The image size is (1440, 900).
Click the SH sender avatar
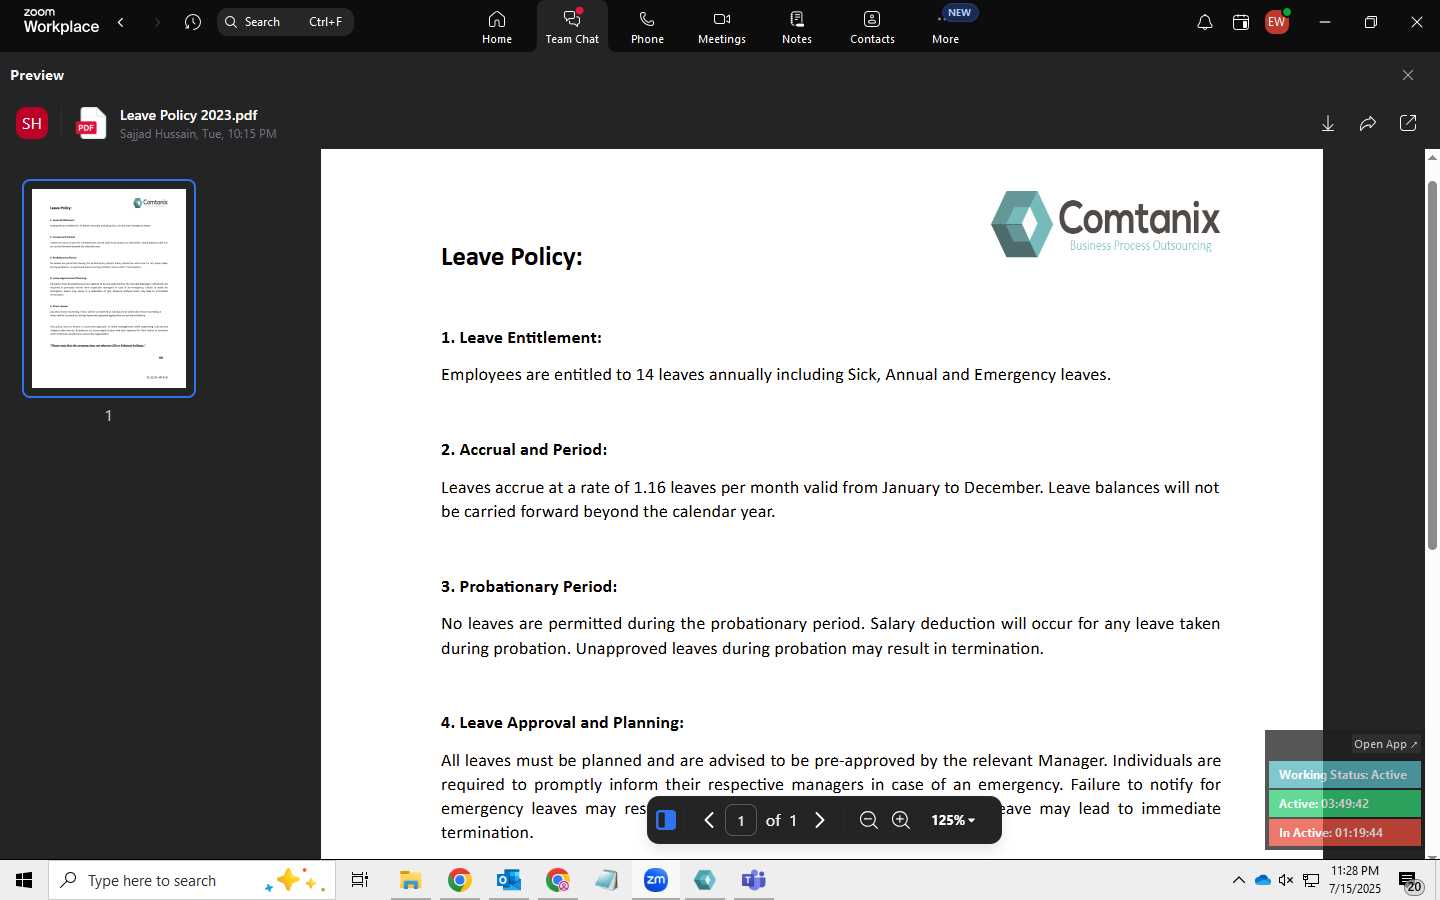pyautogui.click(x=32, y=123)
